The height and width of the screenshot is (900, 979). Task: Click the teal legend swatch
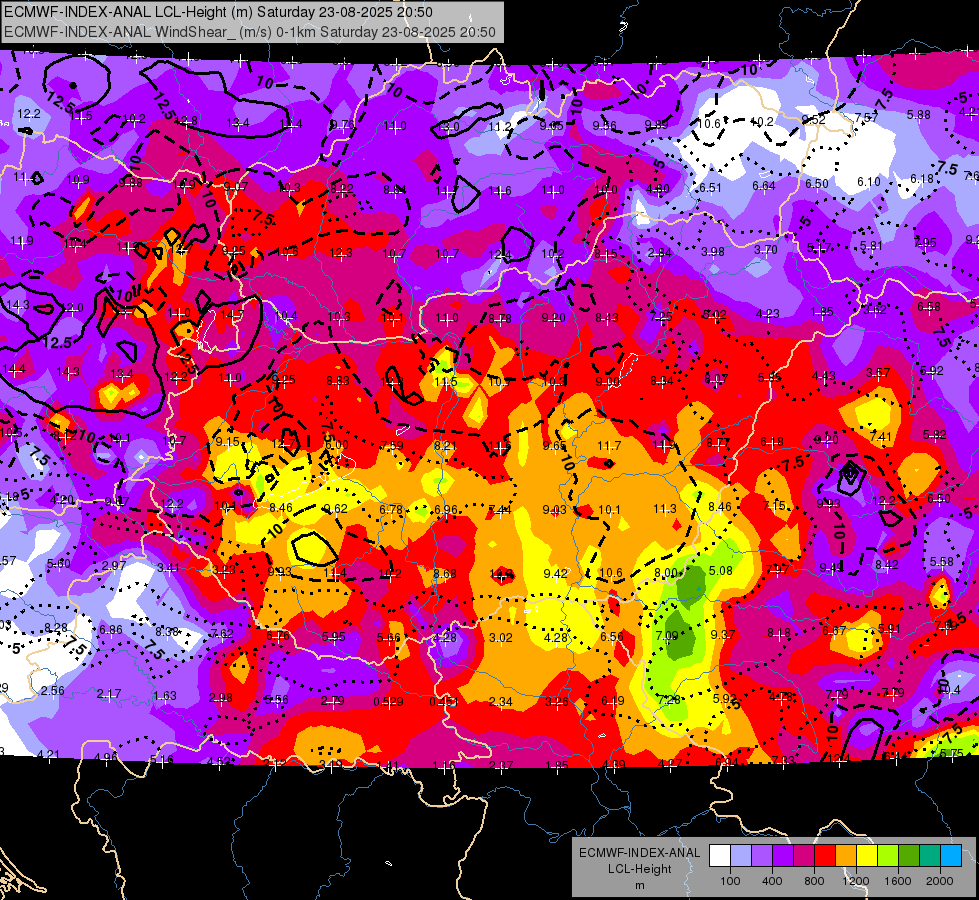[930, 856]
